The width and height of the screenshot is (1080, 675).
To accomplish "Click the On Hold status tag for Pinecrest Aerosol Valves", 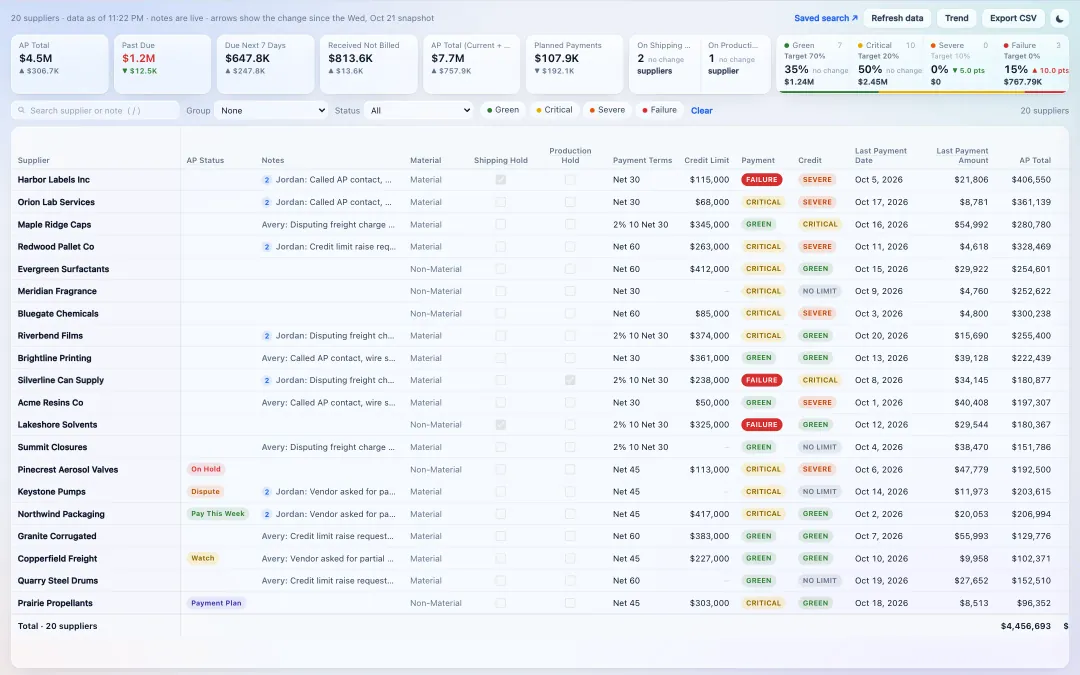I will click(x=206, y=469).
